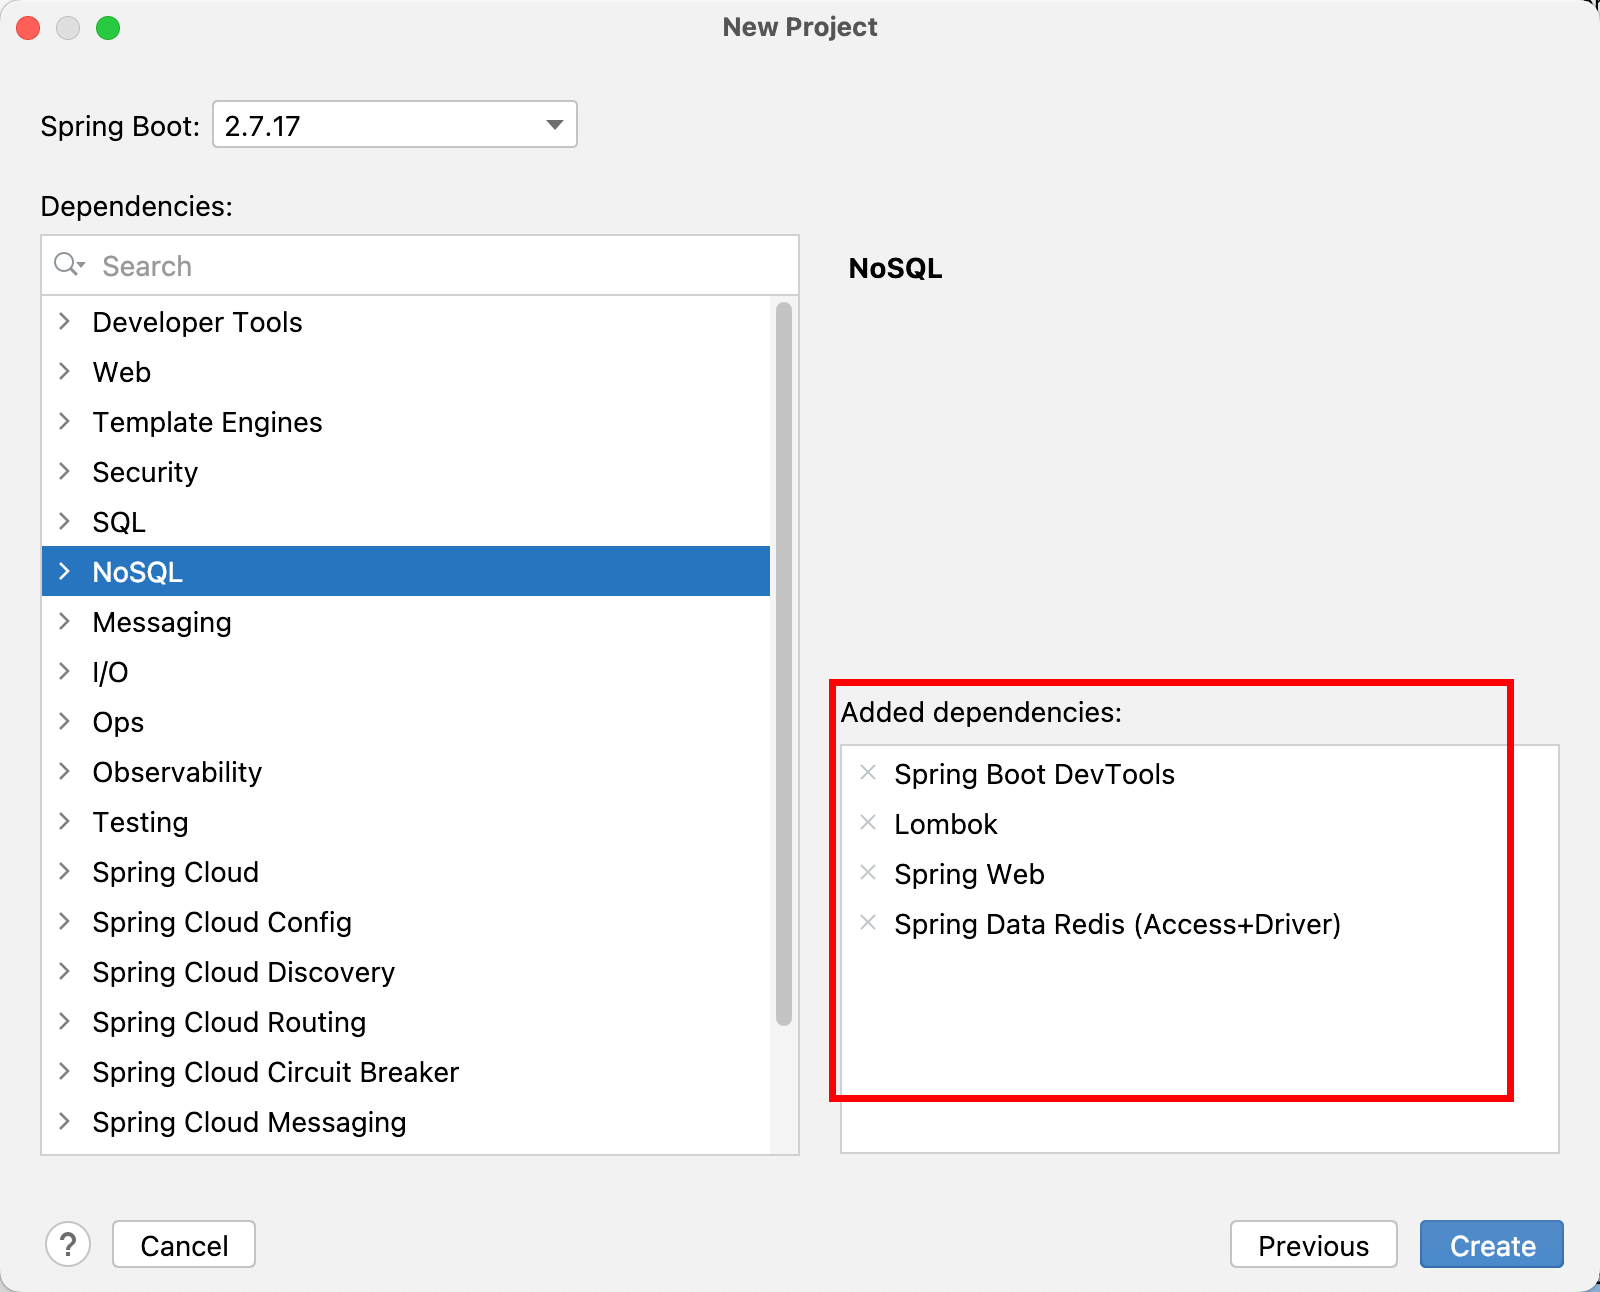1600x1292 pixels.
Task: Select the NoSQL tree row
Action: point(406,571)
